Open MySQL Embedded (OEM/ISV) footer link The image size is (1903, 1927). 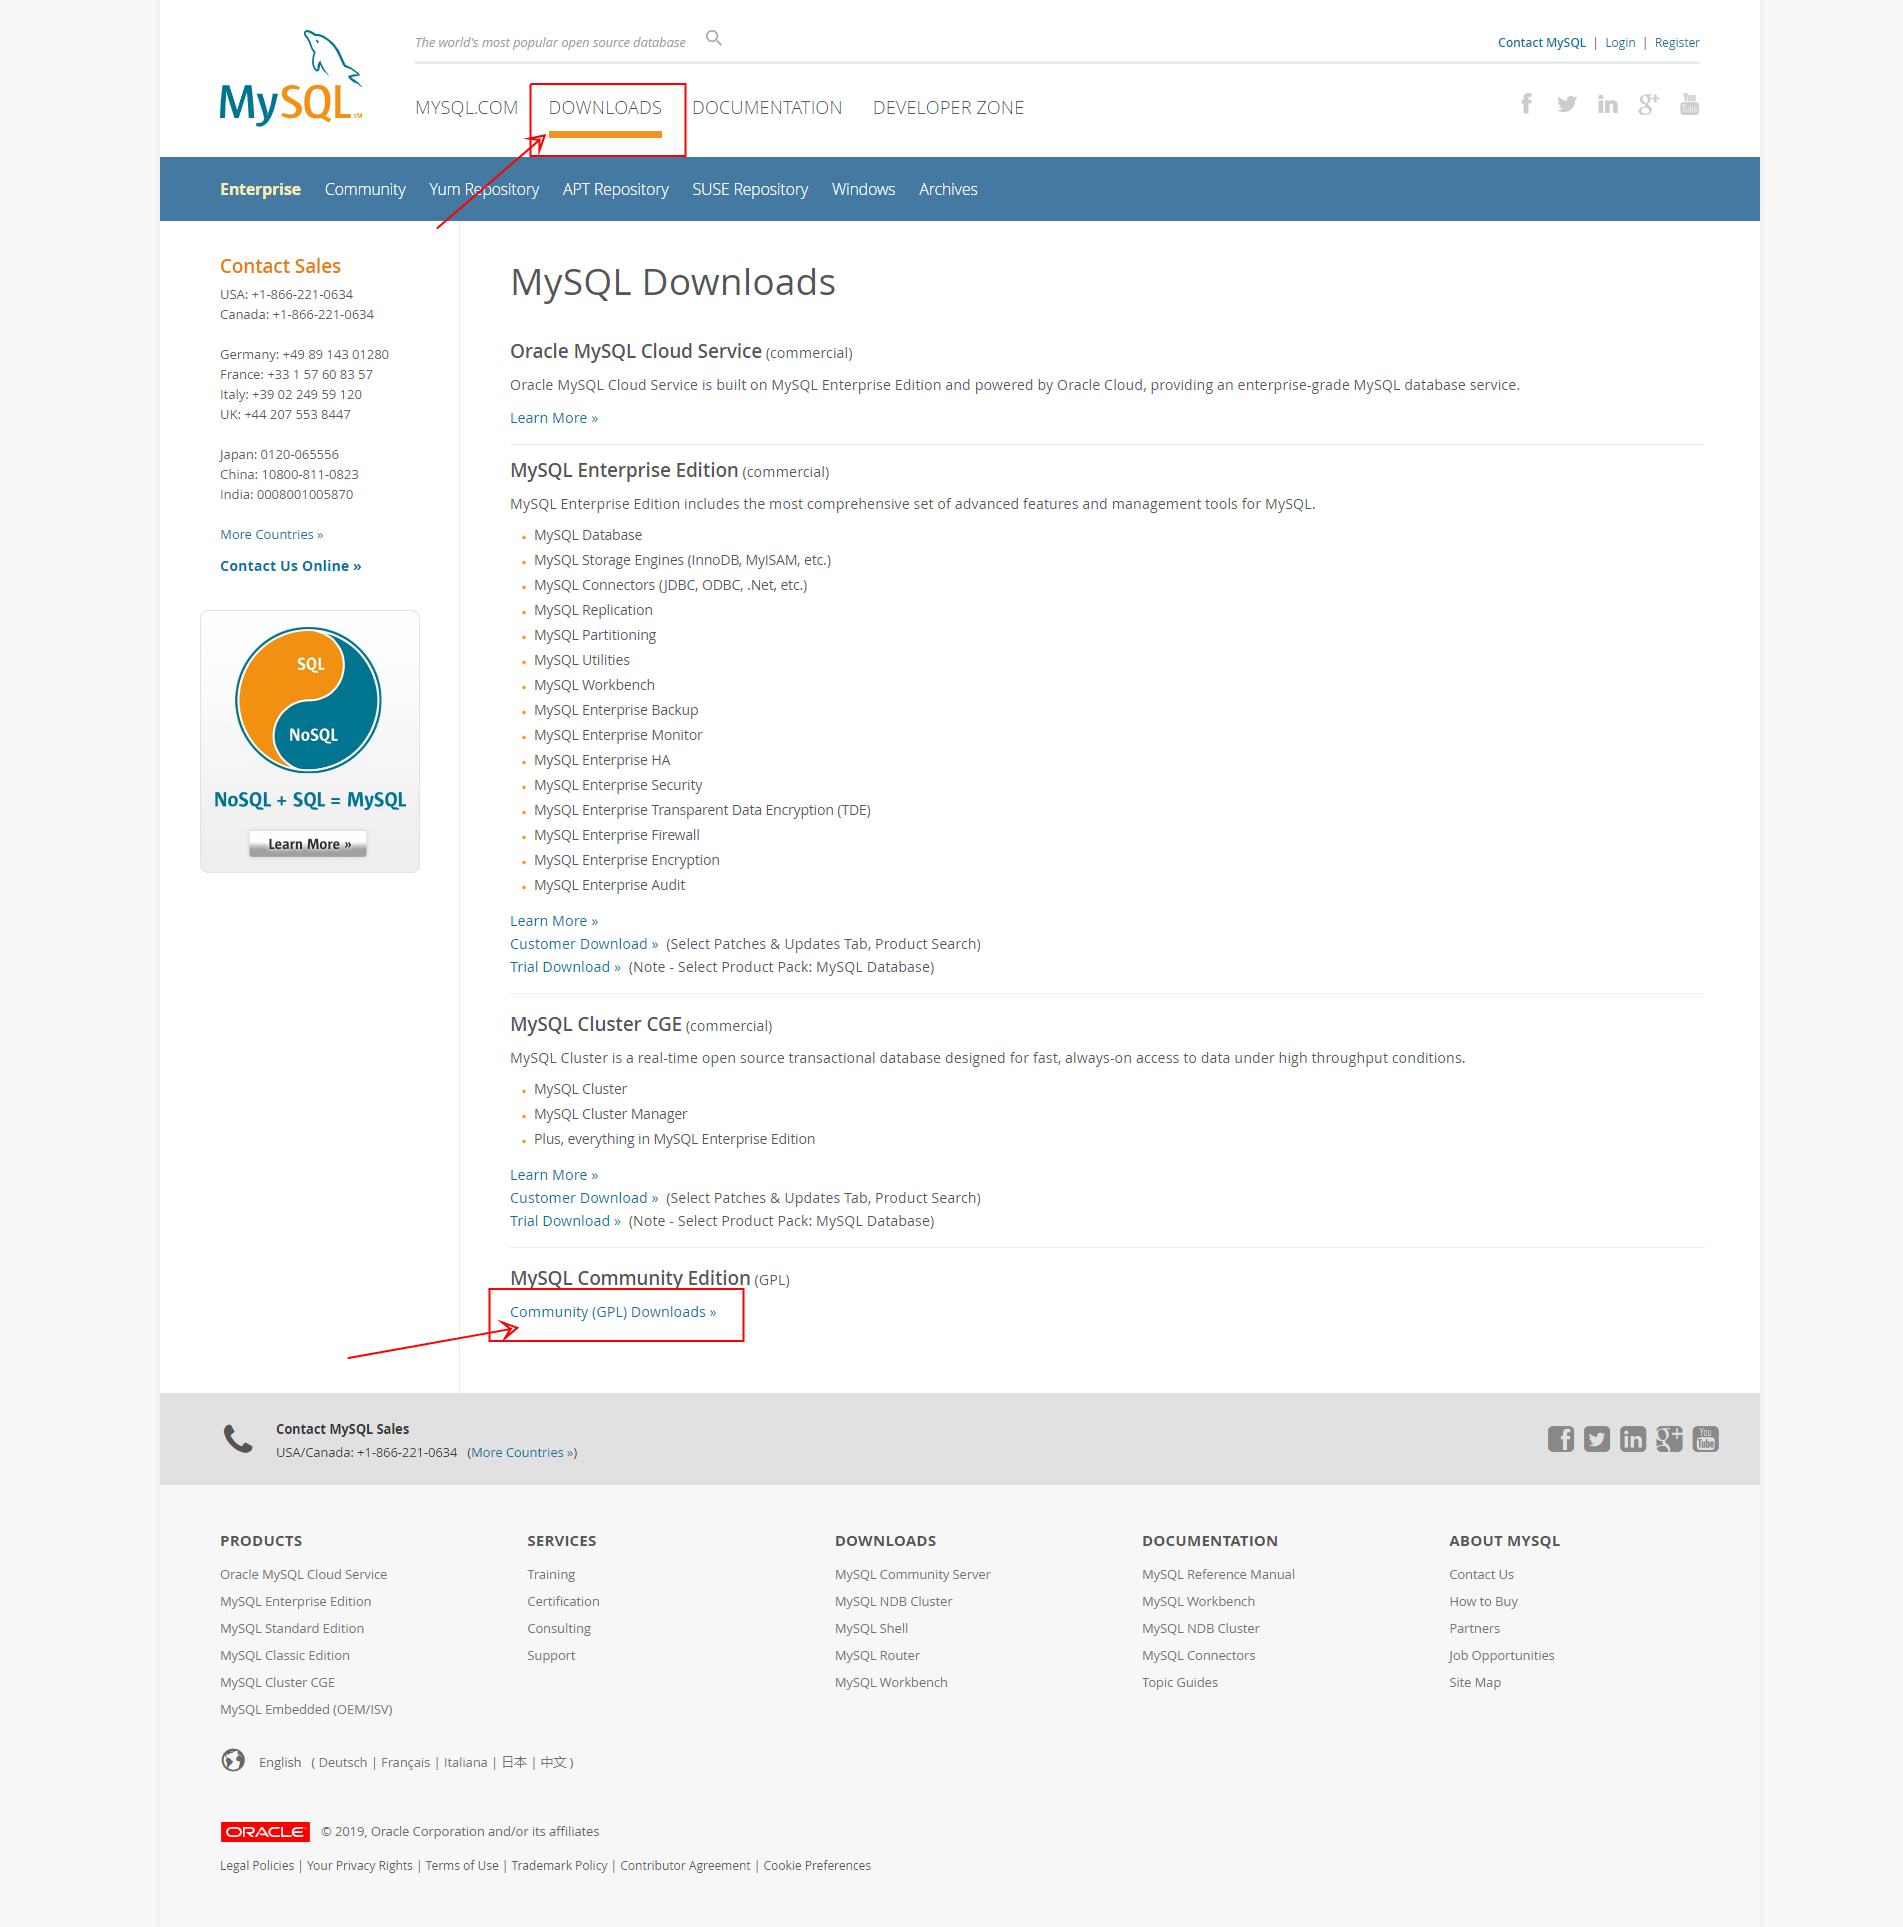[x=306, y=1709]
